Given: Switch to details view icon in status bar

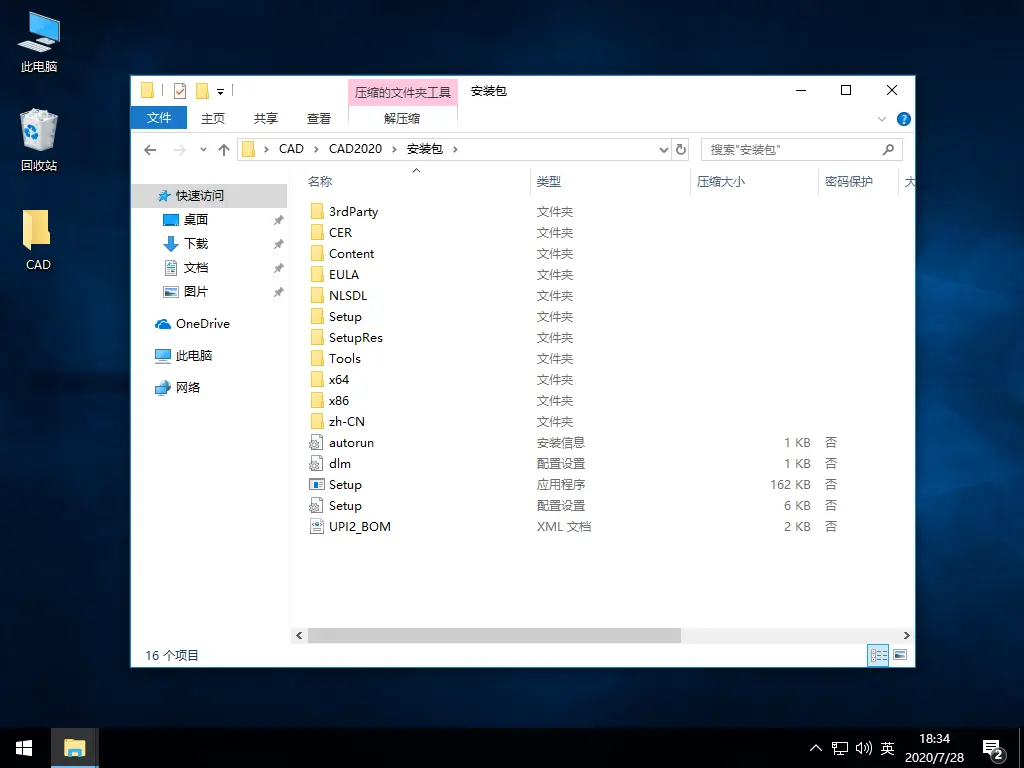Looking at the screenshot, I should click(878, 654).
